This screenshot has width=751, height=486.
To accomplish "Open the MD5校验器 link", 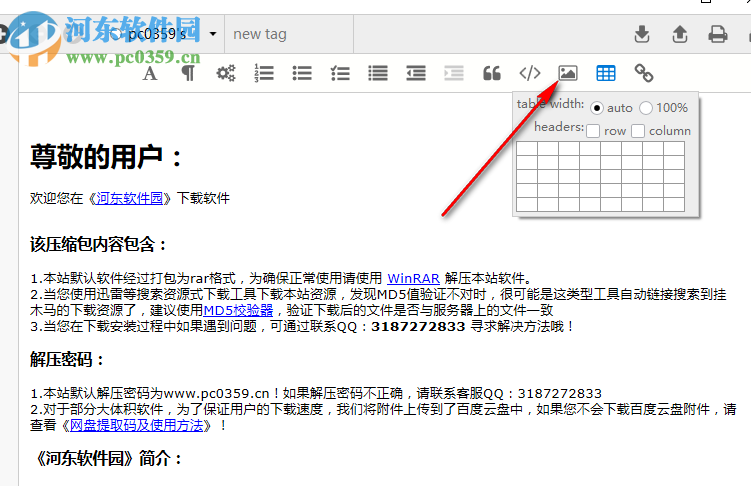I will (x=238, y=310).
